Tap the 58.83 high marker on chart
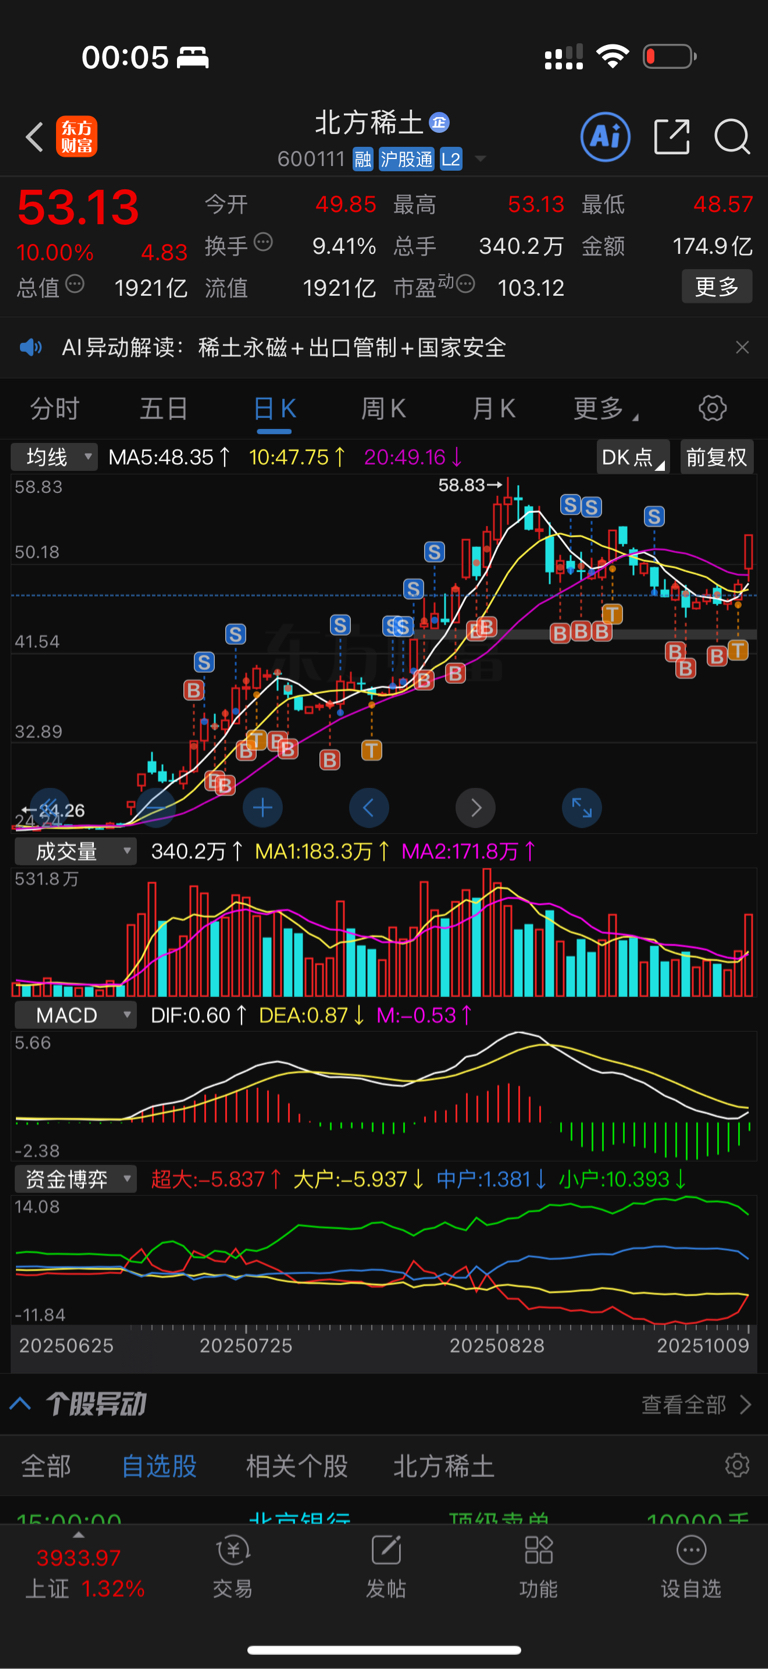Viewport: 768px width, 1669px height. click(x=469, y=485)
